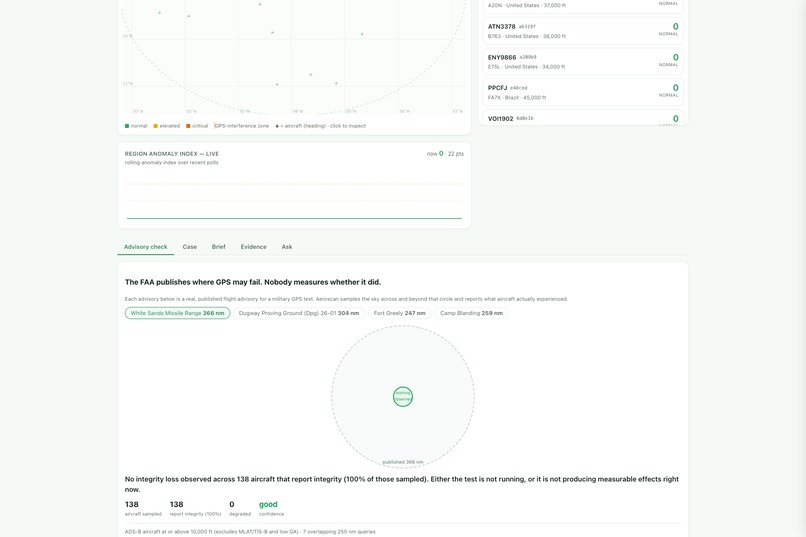Open the PPCFJ aircraft card
This screenshot has width=806, height=537.
click(x=583, y=92)
